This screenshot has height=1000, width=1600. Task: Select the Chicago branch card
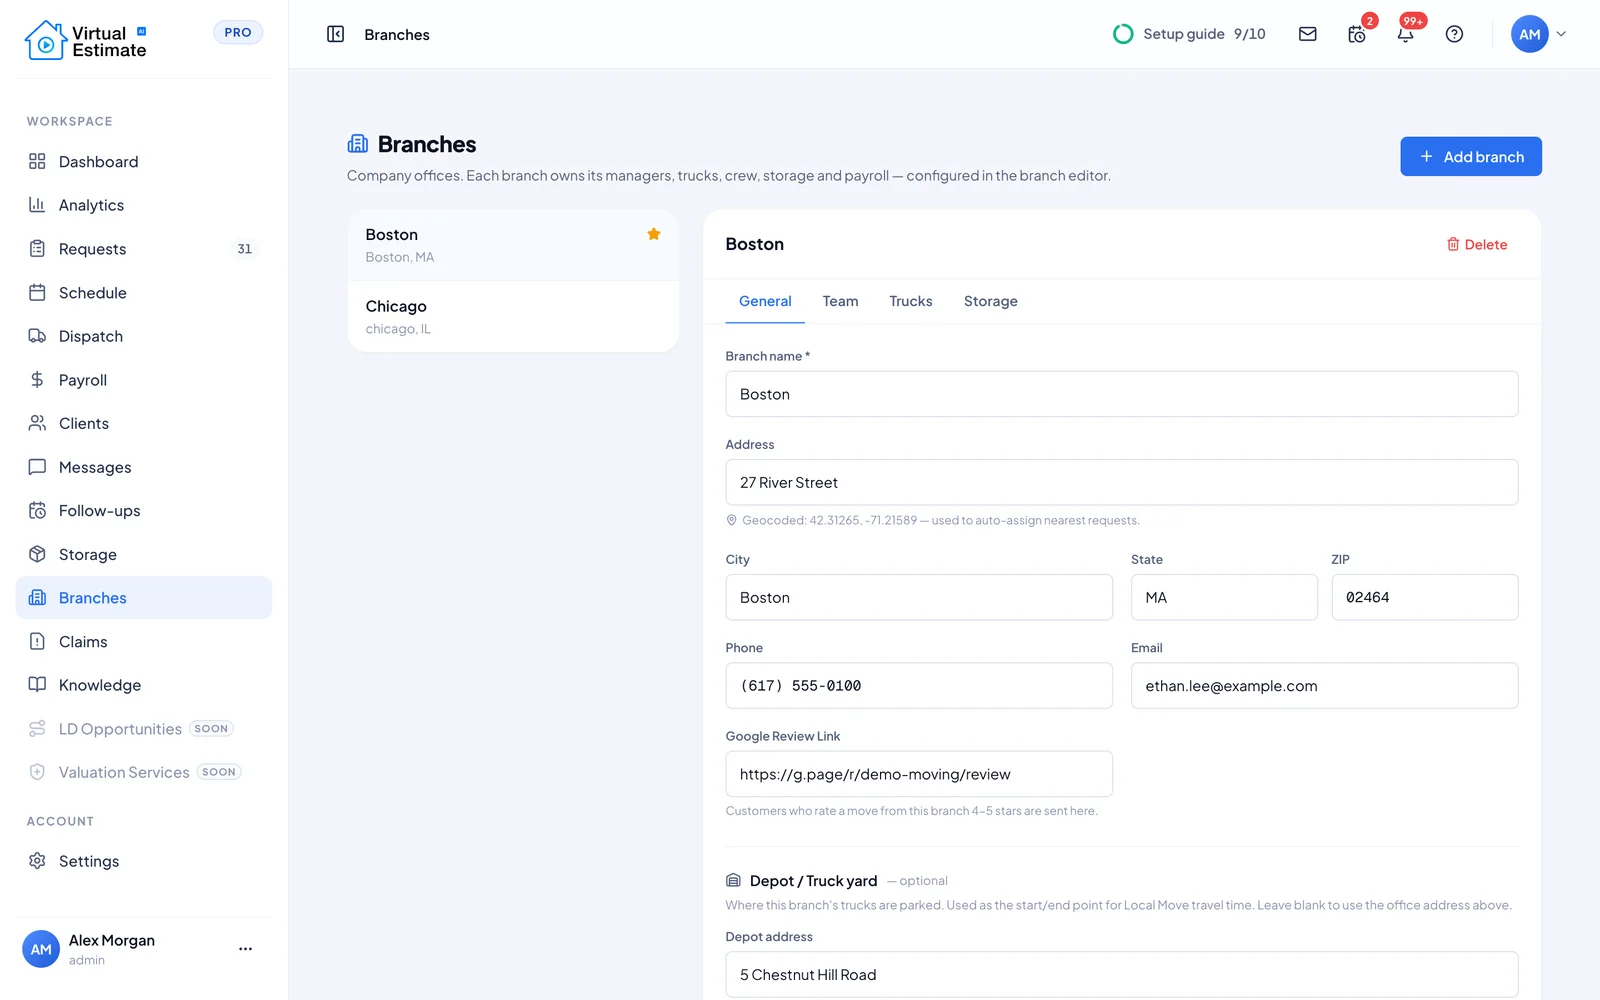tap(513, 316)
